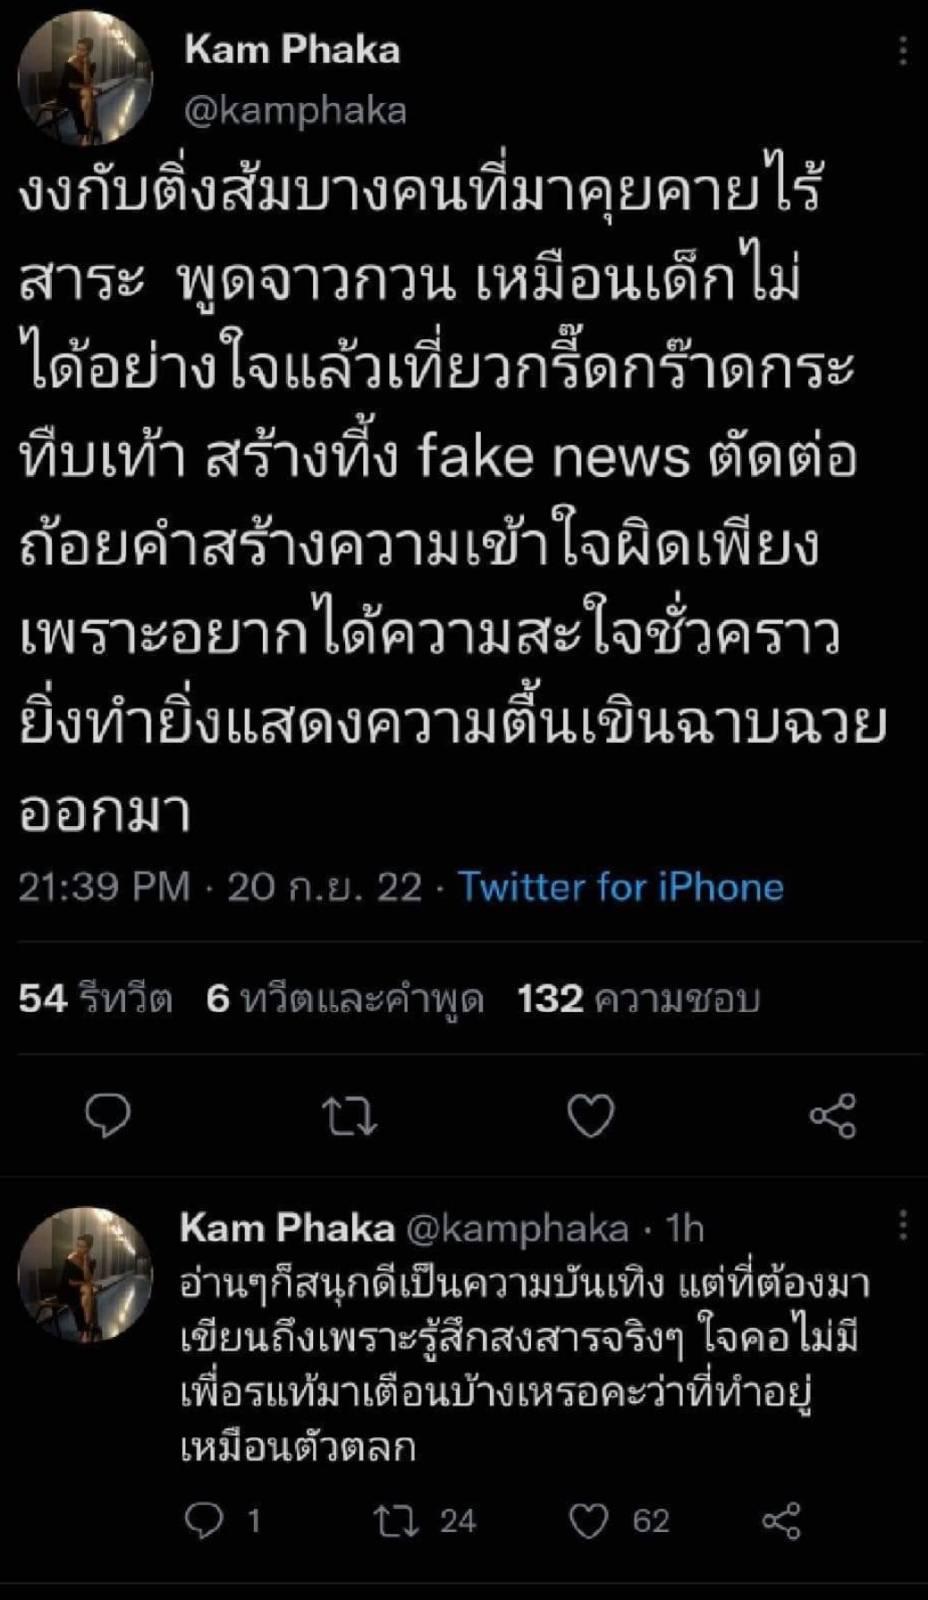Open the Twitter for iPhone link
Image resolution: width=928 pixels, height=1600 pixels.
620,887
